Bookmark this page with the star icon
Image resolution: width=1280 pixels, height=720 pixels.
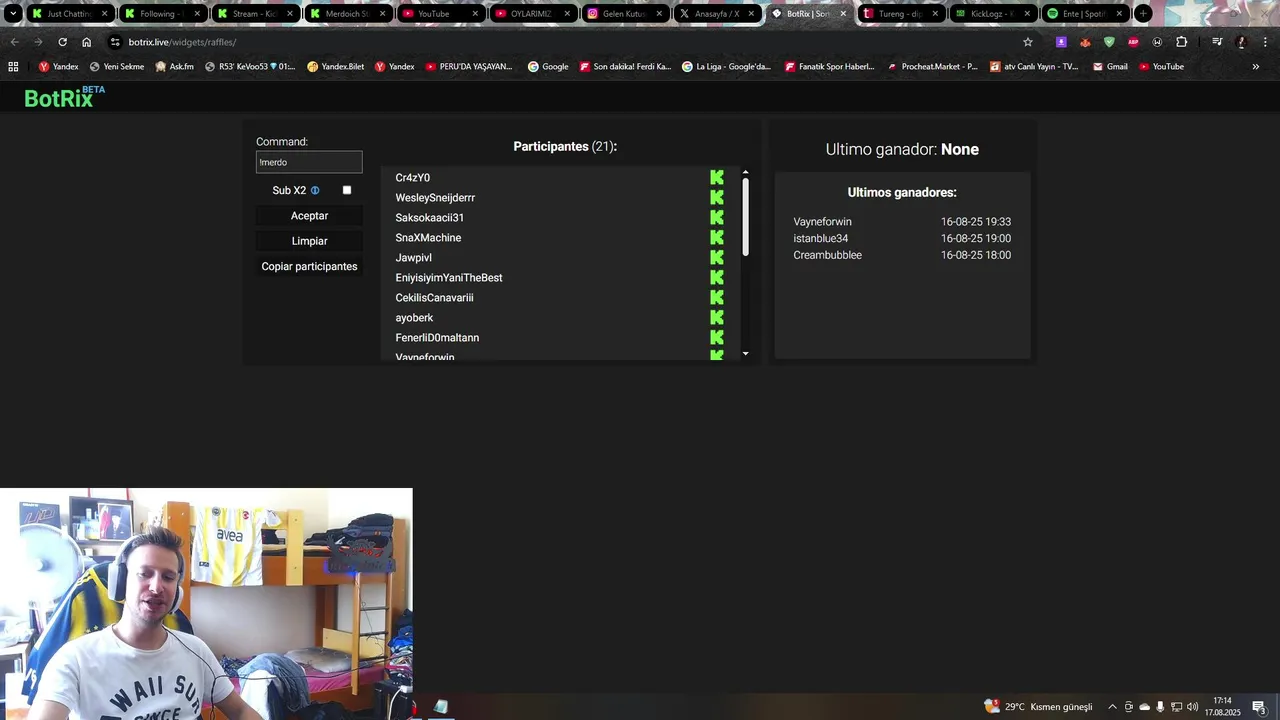1027,42
